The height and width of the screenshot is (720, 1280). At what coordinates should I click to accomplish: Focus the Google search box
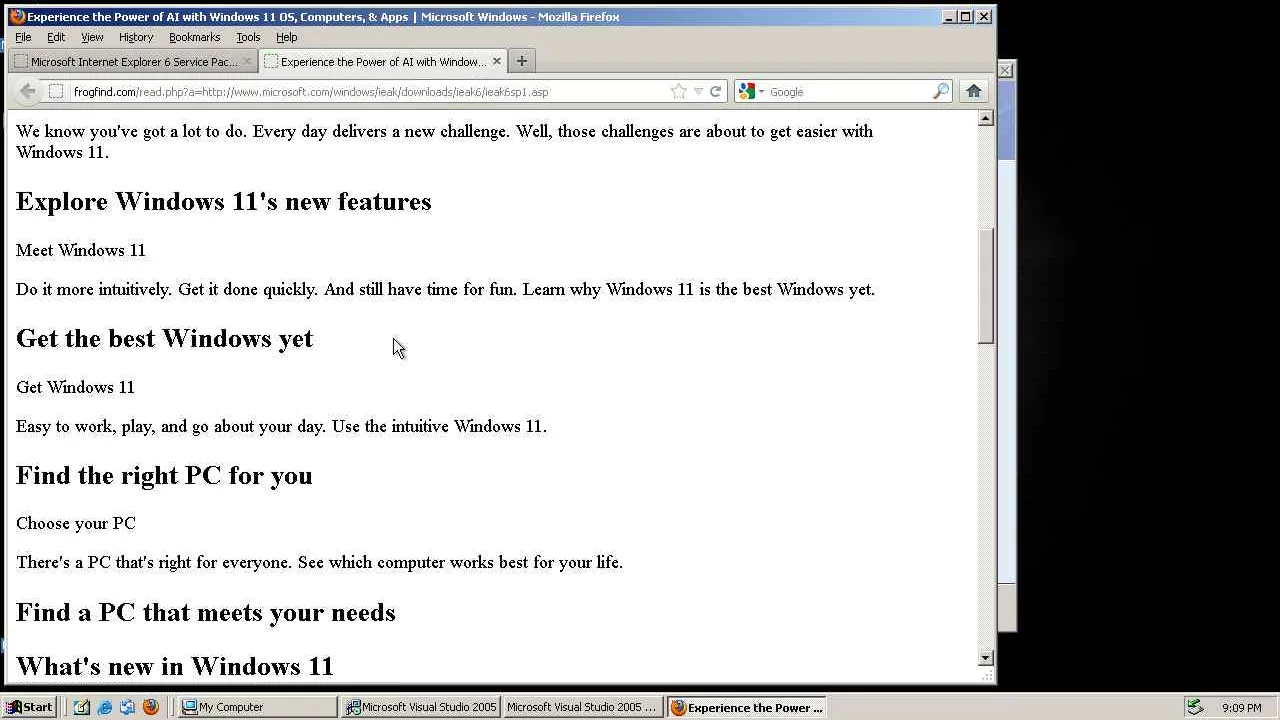[848, 91]
